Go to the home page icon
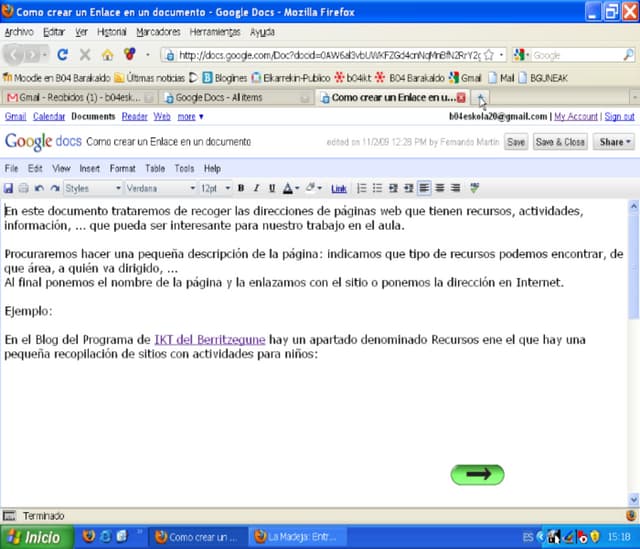Image resolution: width=640 pixels, height=549 pixels. [107, 55]
